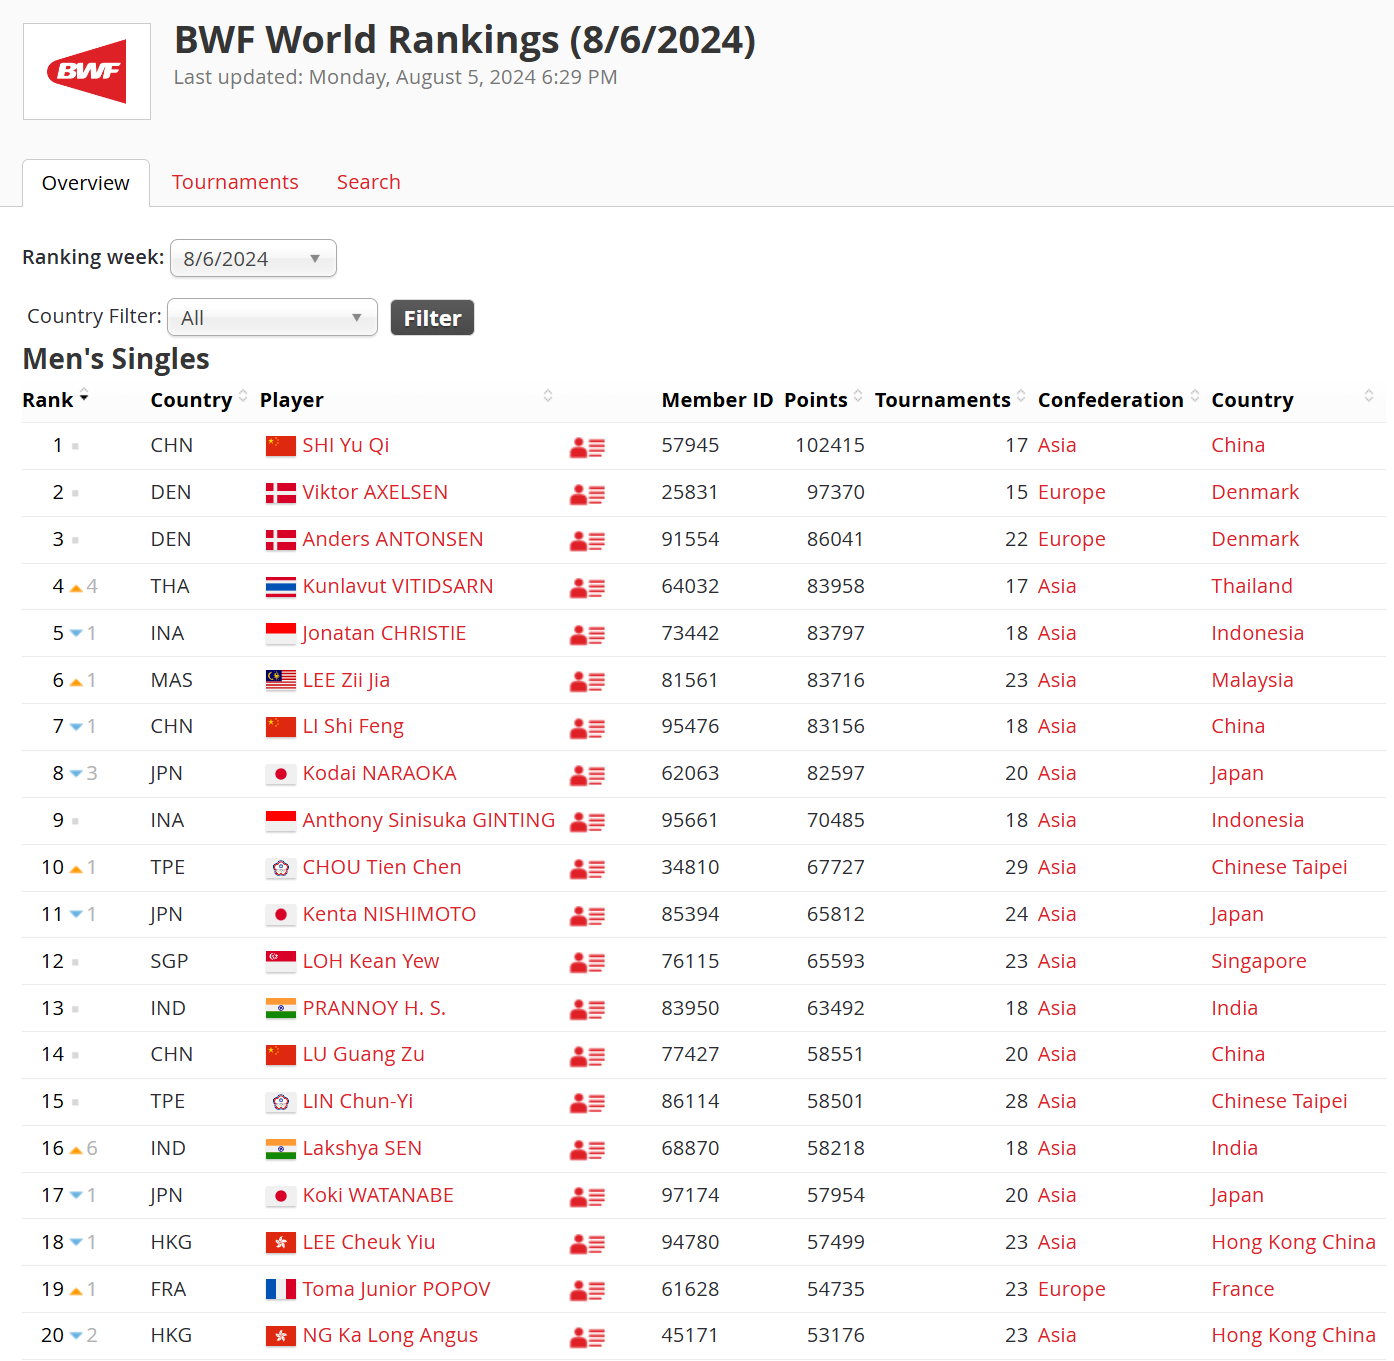
Task: Open Viktor AXELSEN player link
Action: [x=375, y=492]
